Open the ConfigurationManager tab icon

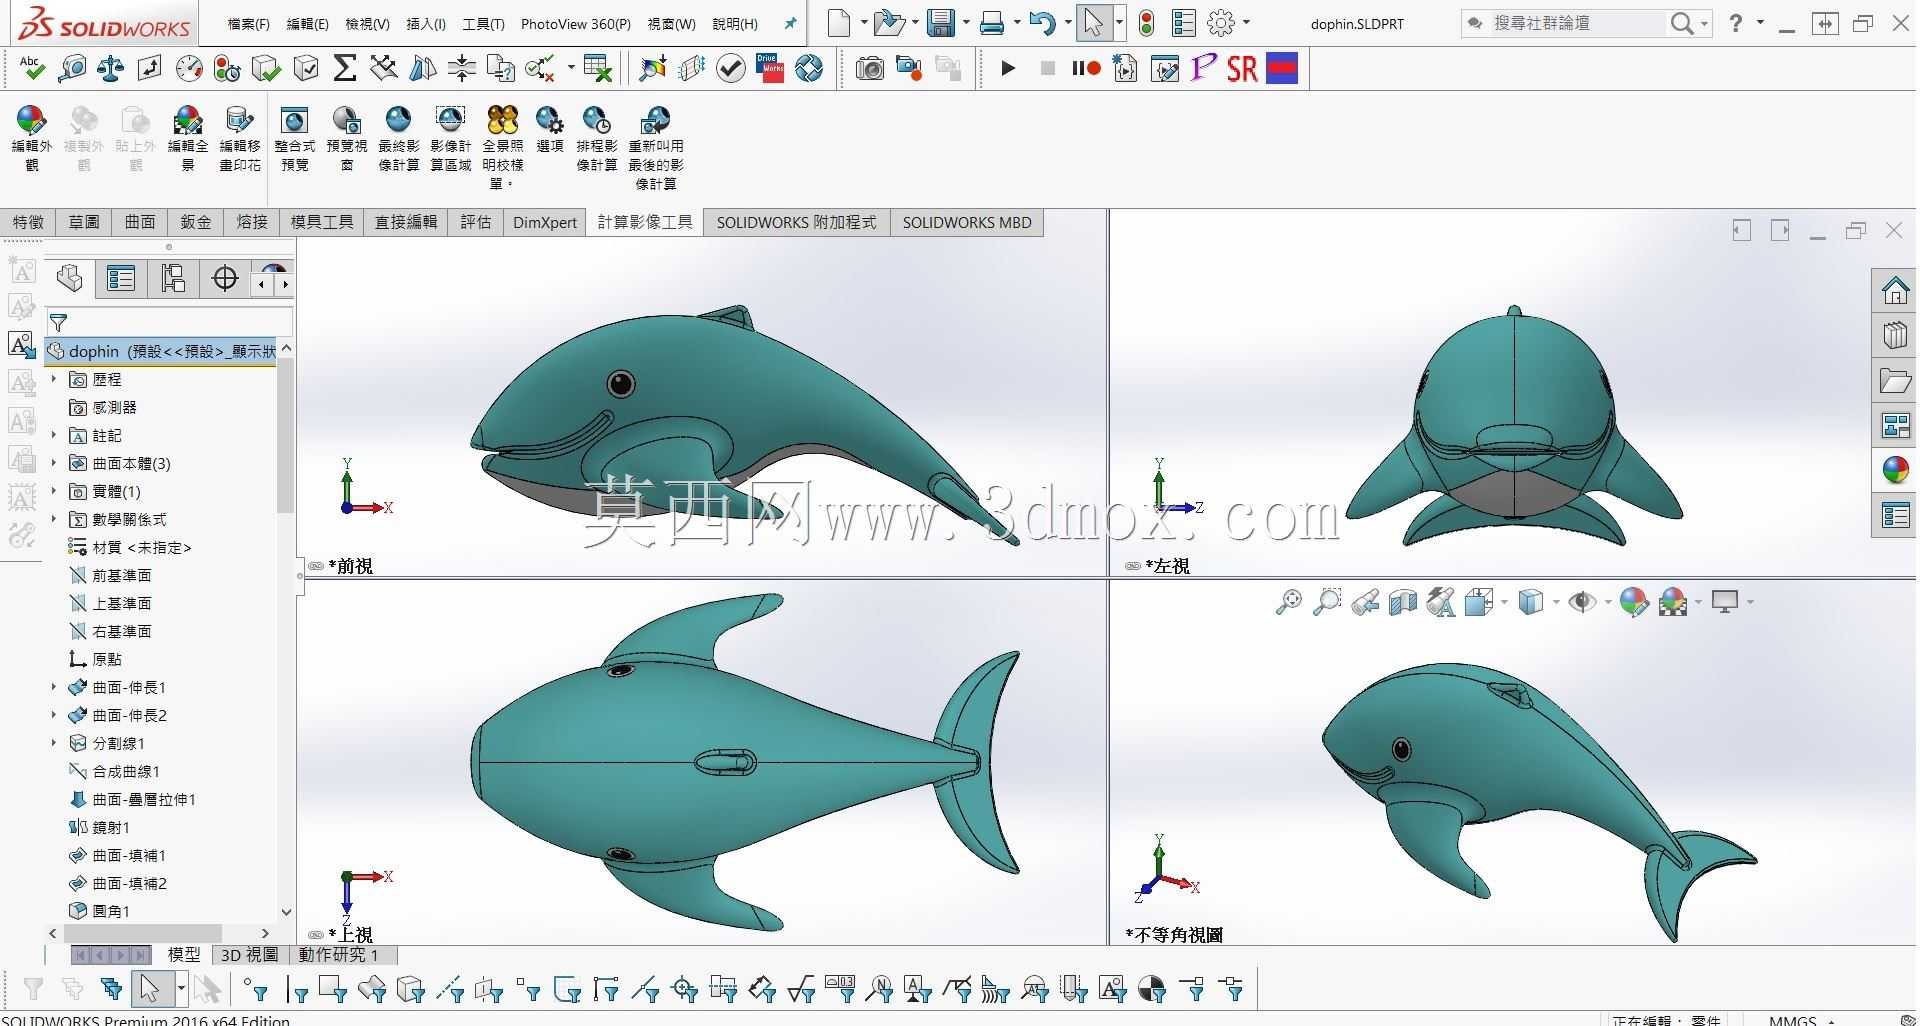[173, 278]
